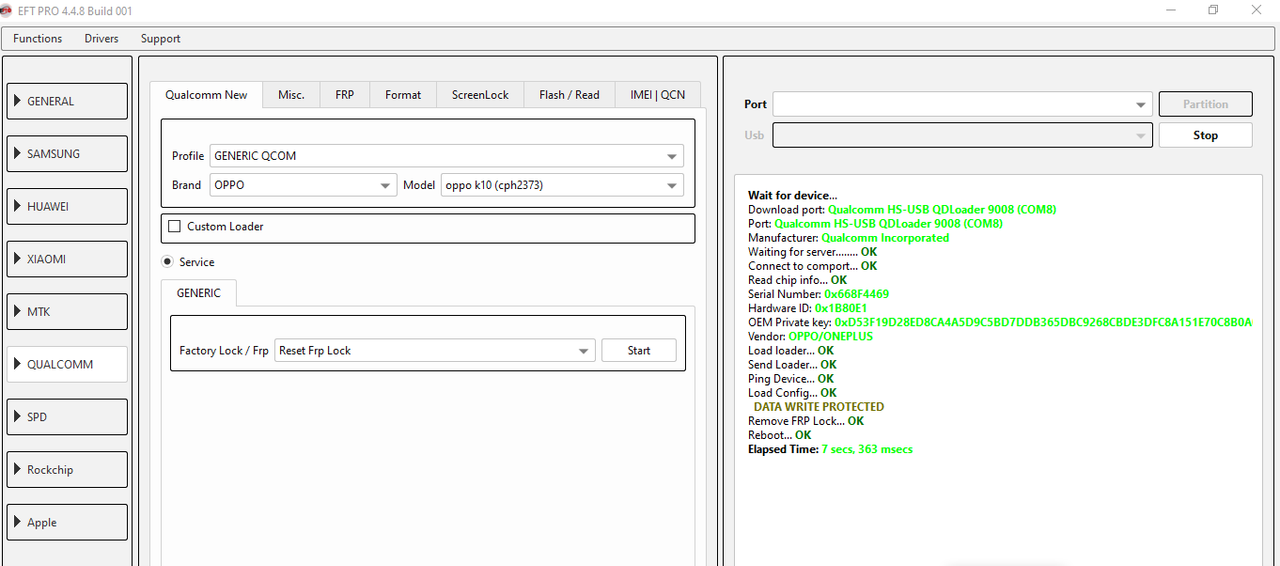
Task: Expand the HUAWEI sidebar section
Action: (68, 206)
